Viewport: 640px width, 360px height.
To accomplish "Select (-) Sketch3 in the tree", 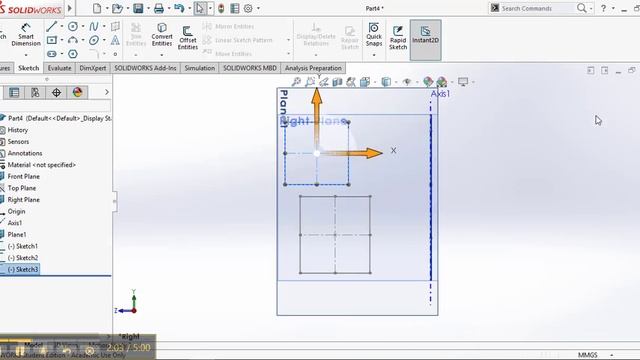I will point(23,269).
